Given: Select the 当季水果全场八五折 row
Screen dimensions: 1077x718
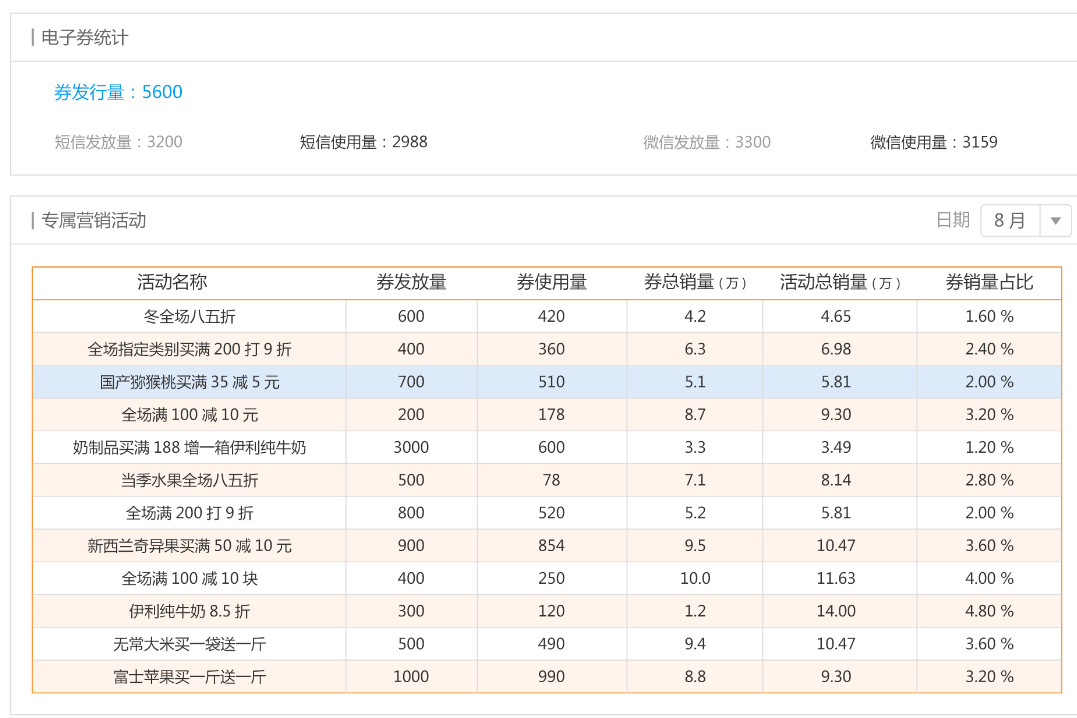Looking at the screenshot, I should tap(547, 480).
